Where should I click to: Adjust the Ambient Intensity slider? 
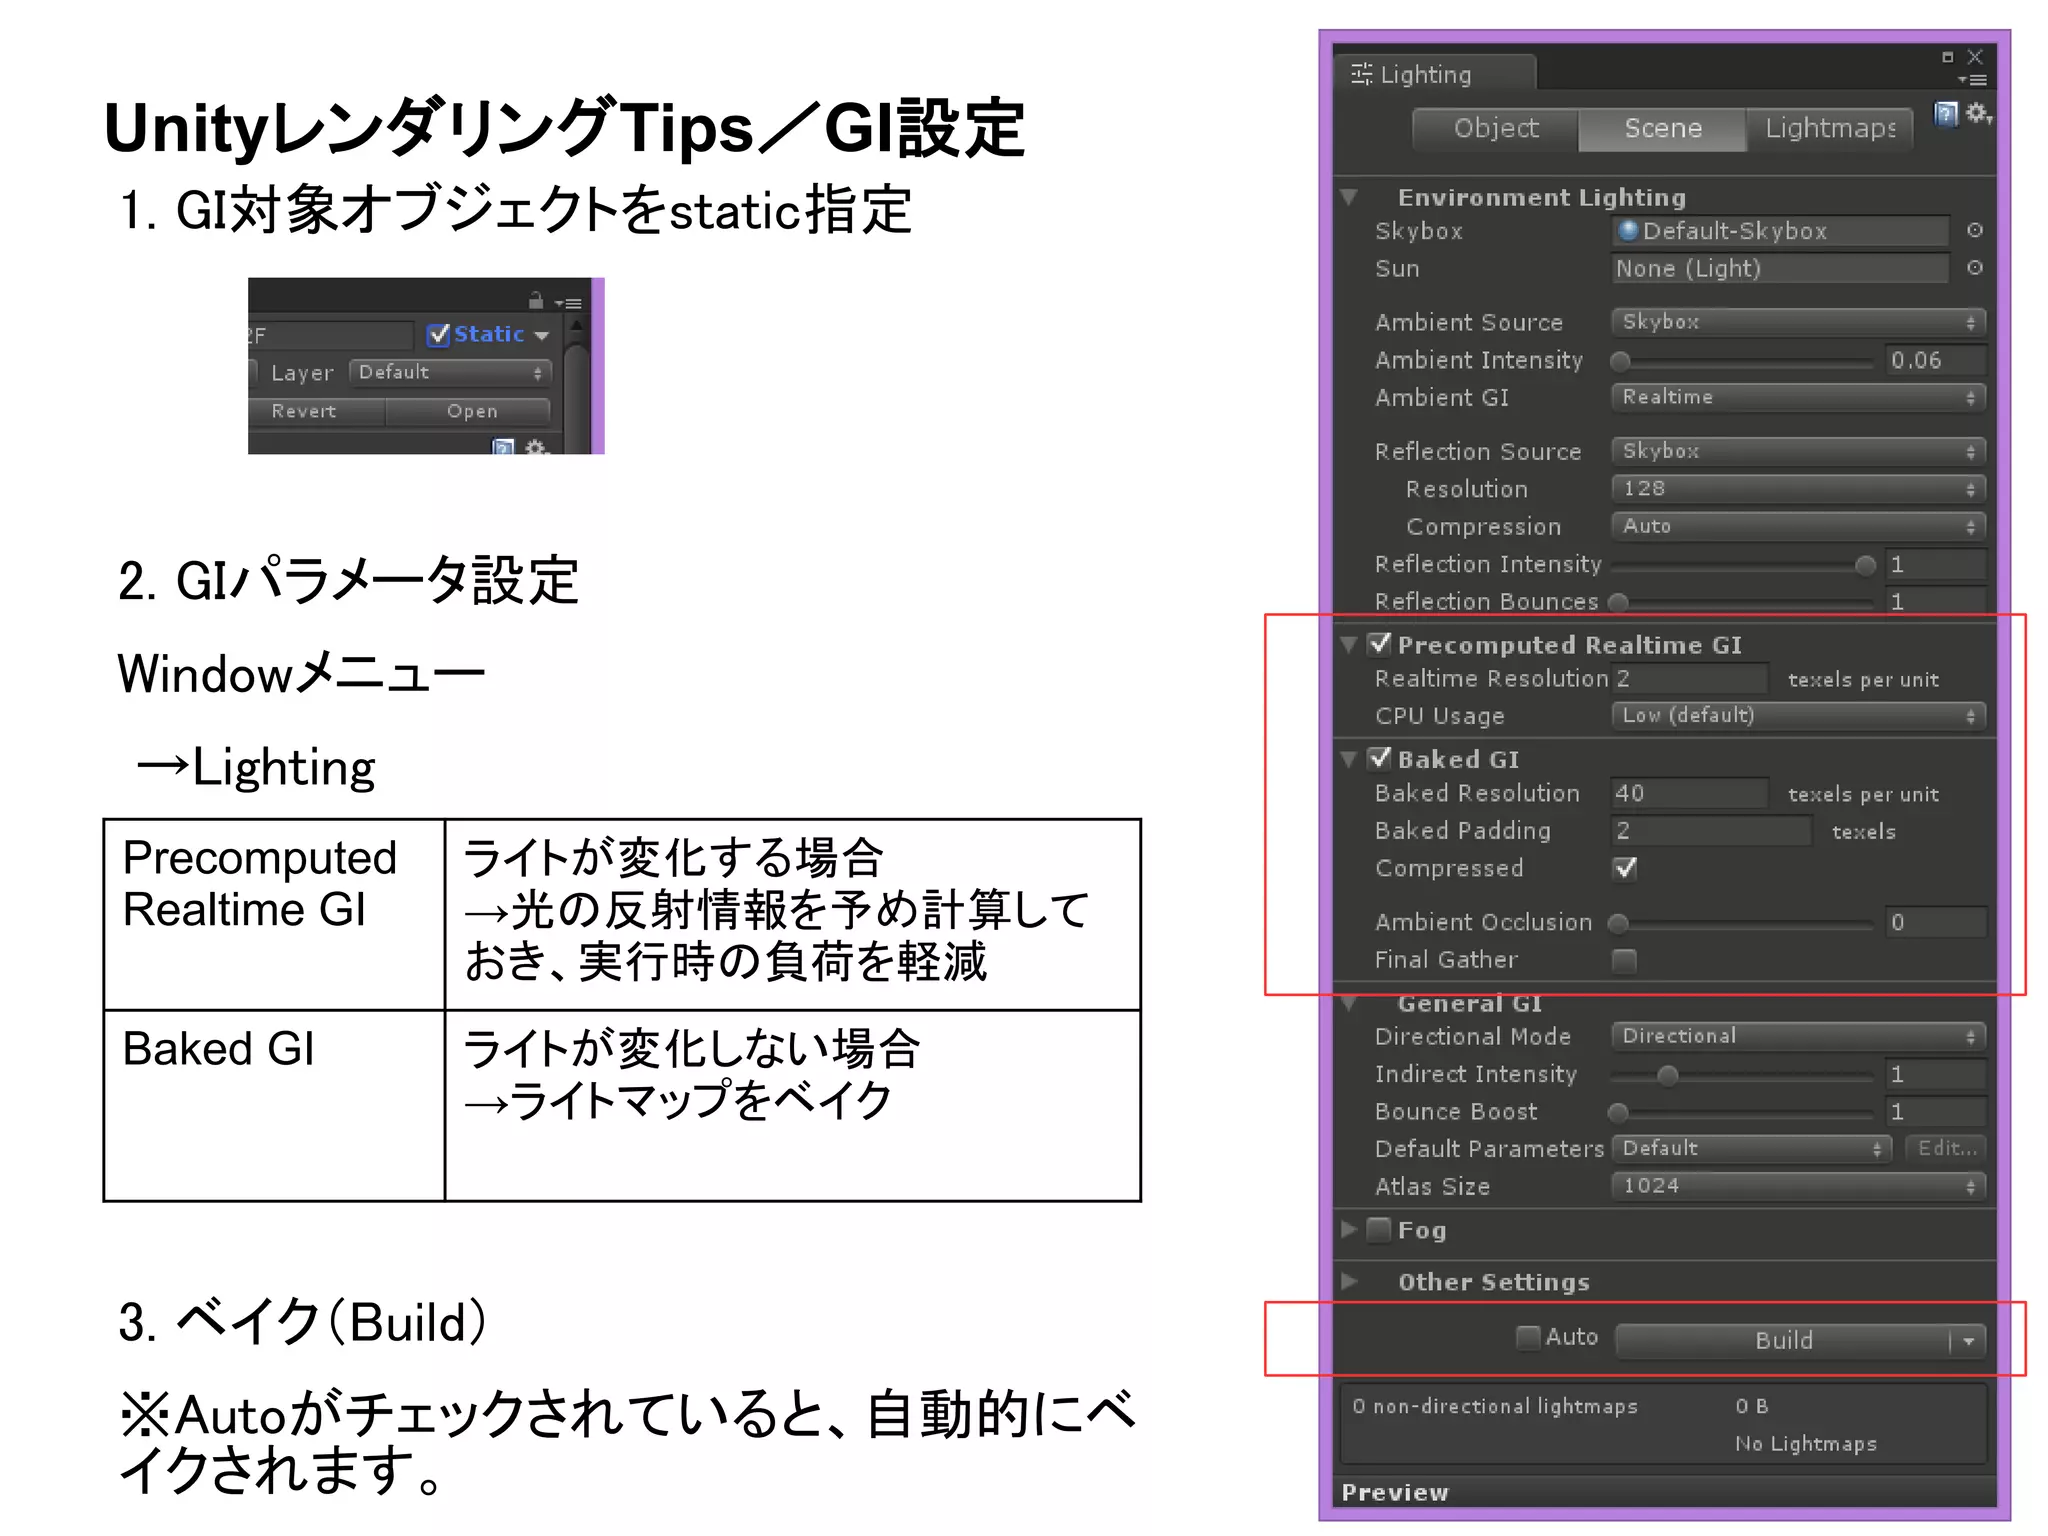click(1741, 361)
